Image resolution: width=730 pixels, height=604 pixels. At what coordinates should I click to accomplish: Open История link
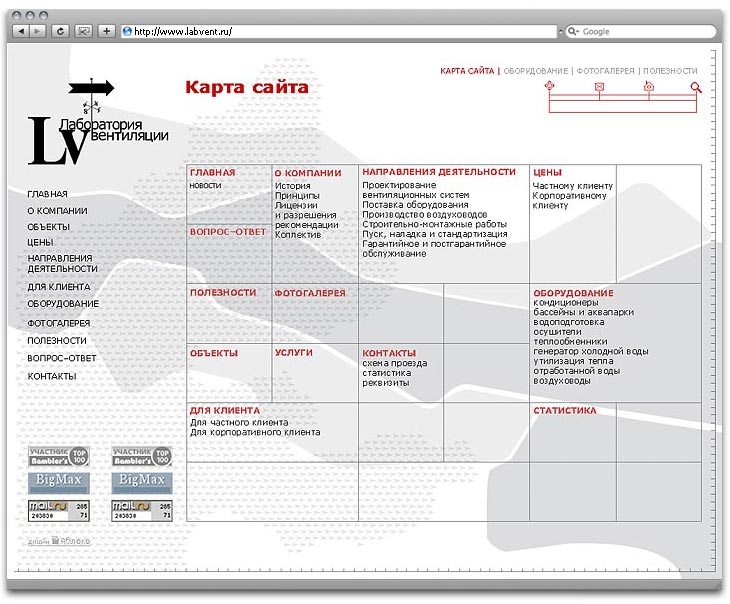(x=292, y=185)
